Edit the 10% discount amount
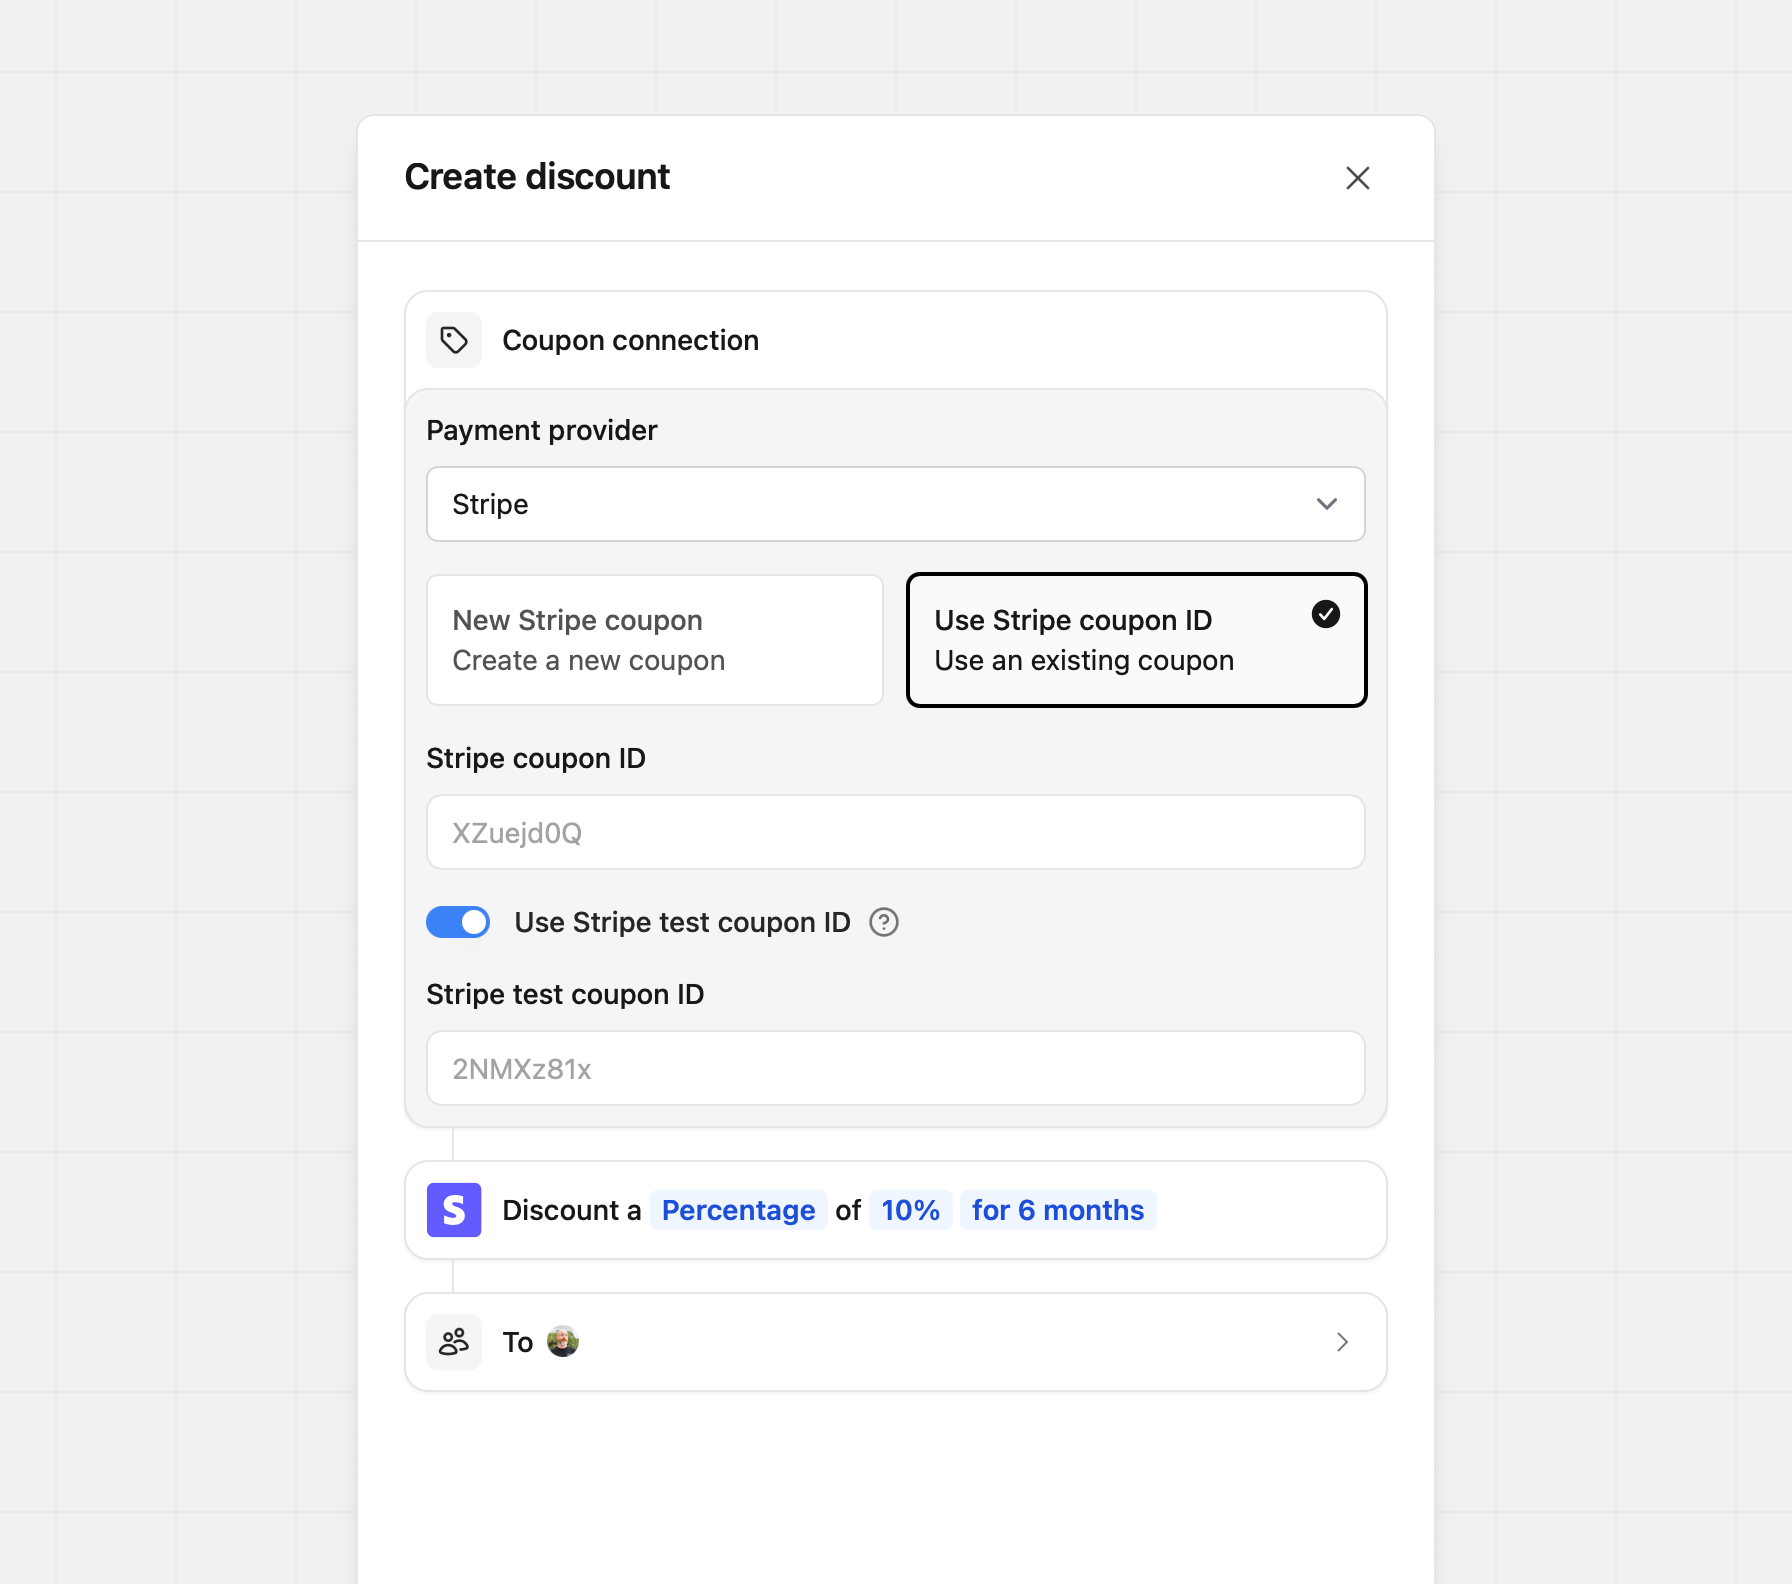 tap(910, 1210)
